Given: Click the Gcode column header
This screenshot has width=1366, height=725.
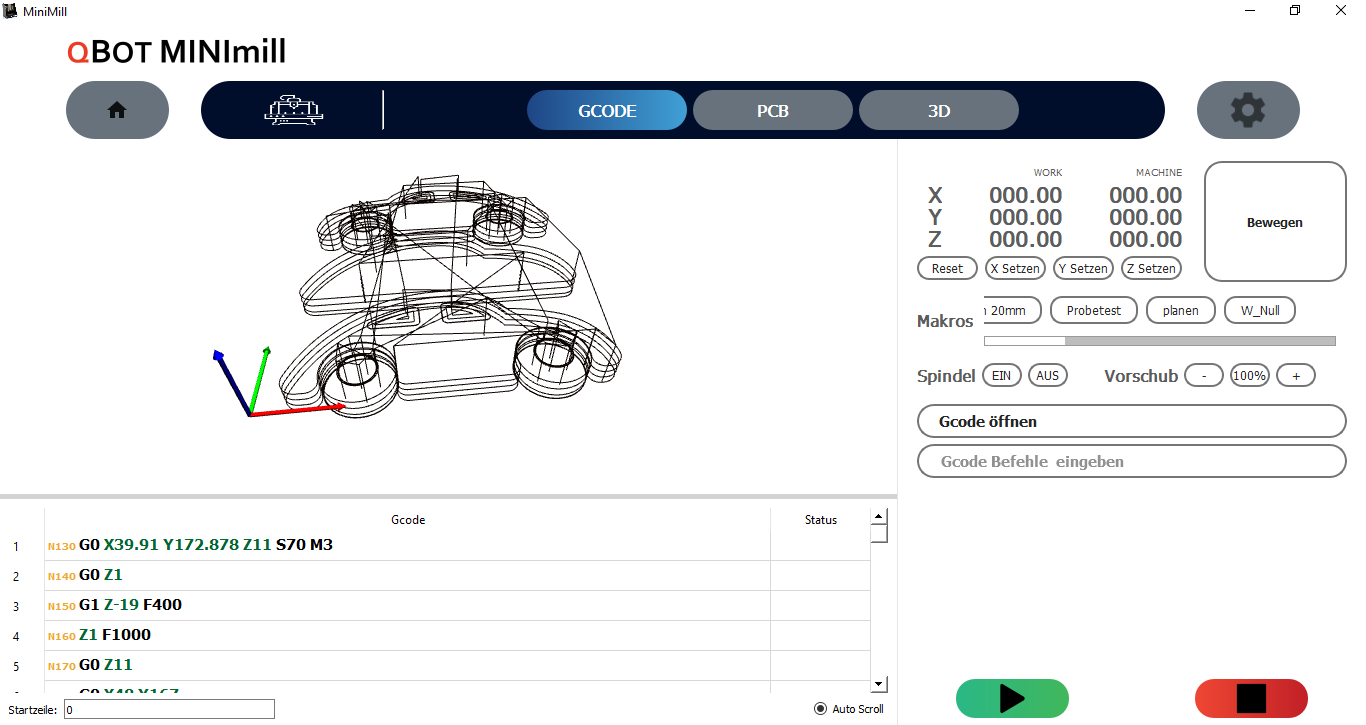Looking at the screenshot, I should pyautogui.click(x=408, y=519).
